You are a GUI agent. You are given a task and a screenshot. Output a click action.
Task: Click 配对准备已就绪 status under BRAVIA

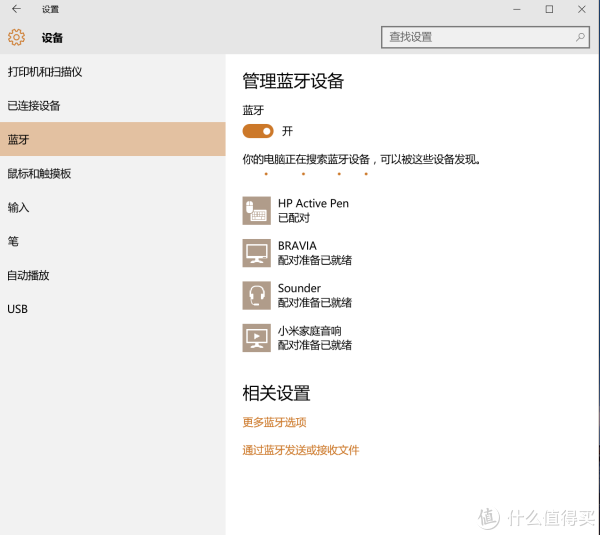315,260
